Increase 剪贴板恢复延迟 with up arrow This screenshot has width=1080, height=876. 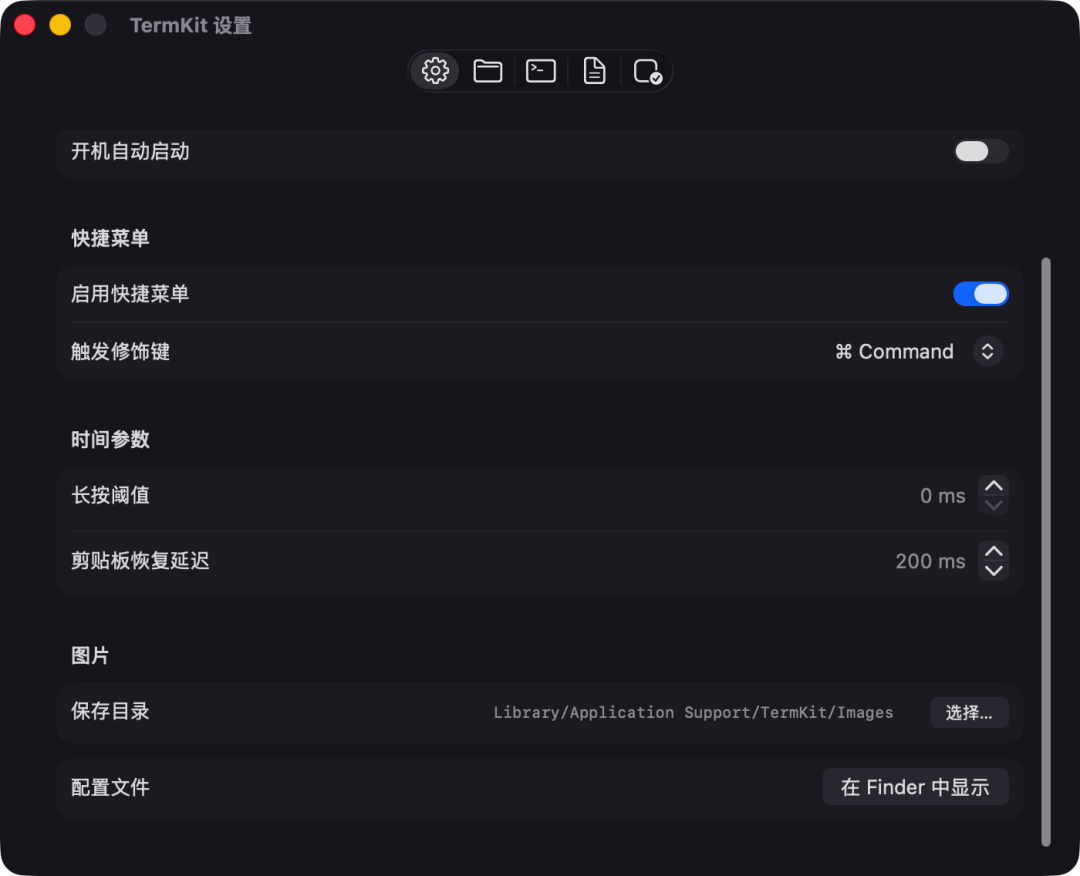pyautogui.click(x=993, y=551)
